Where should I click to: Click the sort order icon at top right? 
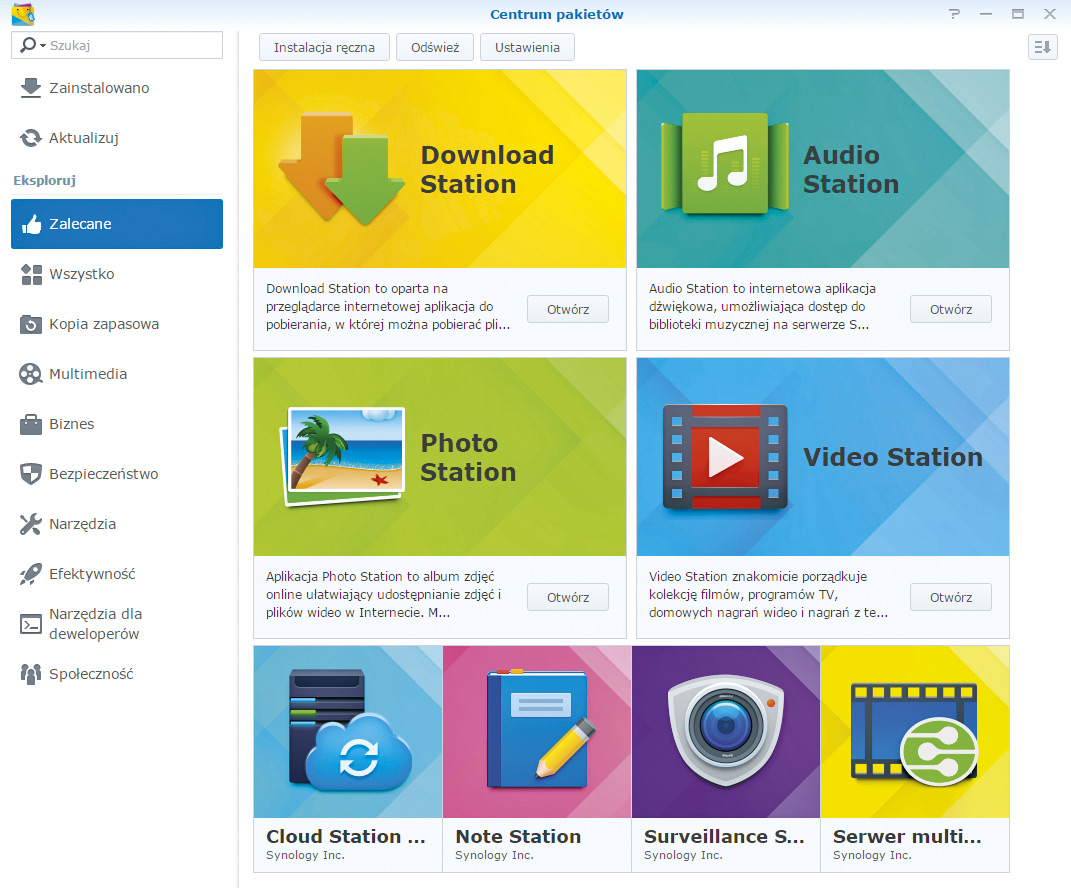[1042, 47]
